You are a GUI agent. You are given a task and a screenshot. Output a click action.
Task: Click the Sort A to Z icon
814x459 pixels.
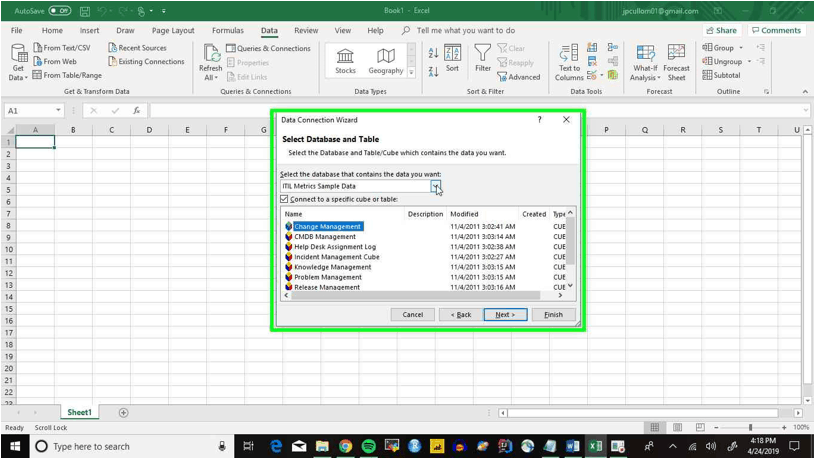433,53
